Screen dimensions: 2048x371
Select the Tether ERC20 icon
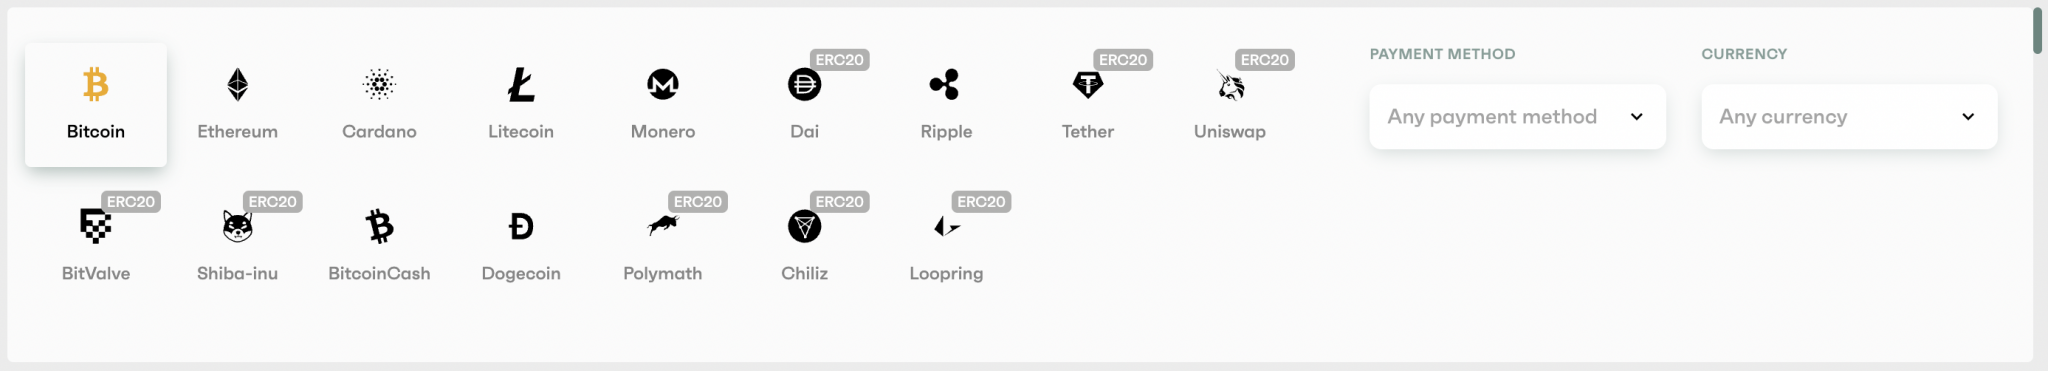tap(1088, 85)
